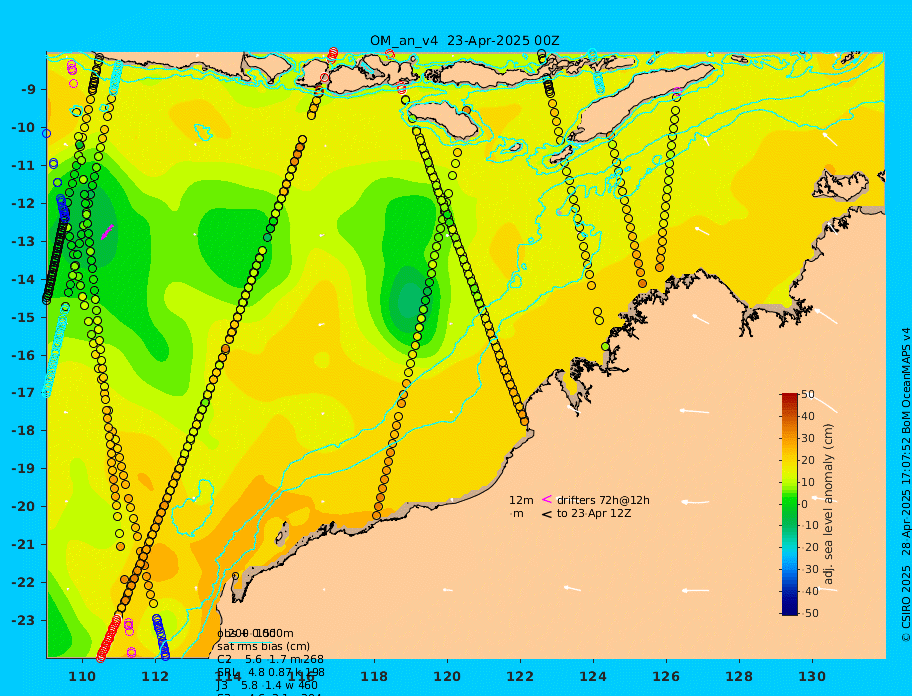This screenshot has height=696, width=912.
Task: Click latitude axis label "-23"
Action: click(x=24, y=620)
